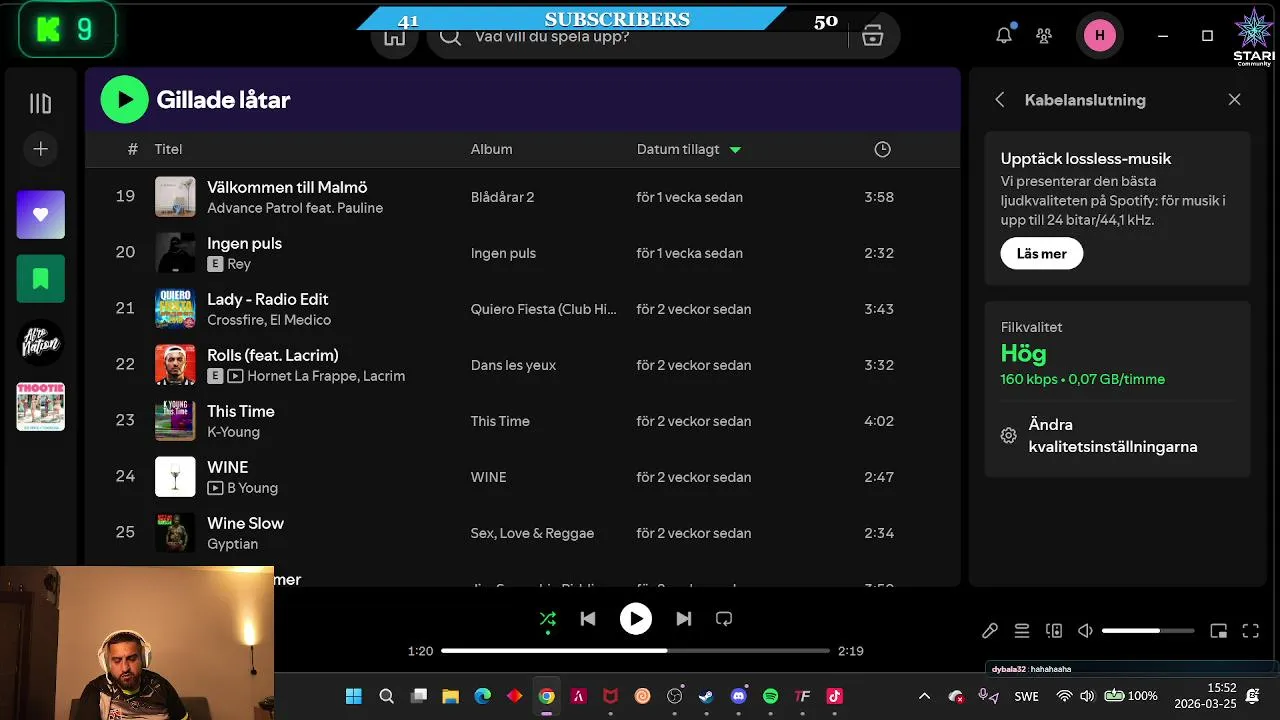The image size is (1280, 720).
Task: Open Spotify from the Windows taskbar
Action: coord(771,696)
